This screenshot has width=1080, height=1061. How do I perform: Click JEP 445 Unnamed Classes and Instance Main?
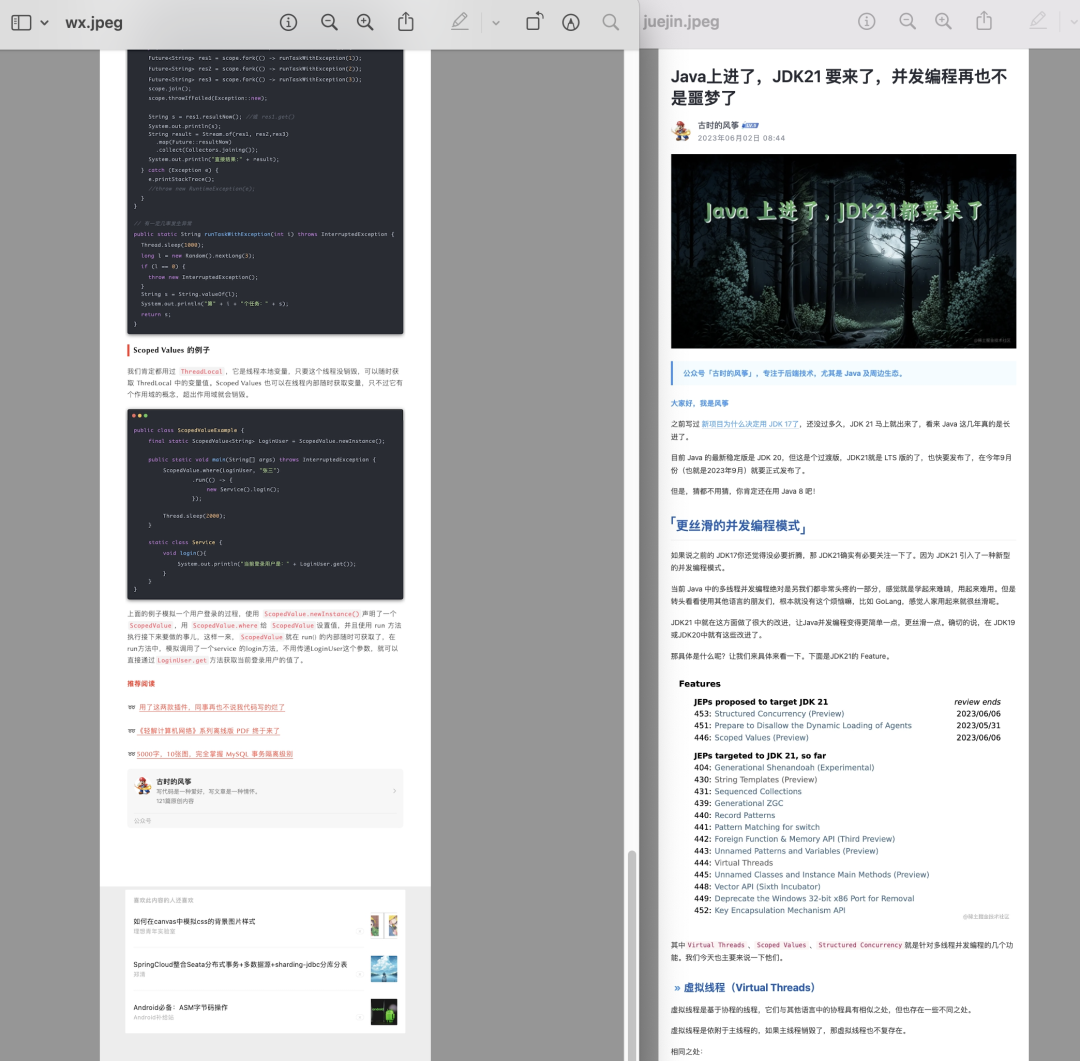coord(822,875)
